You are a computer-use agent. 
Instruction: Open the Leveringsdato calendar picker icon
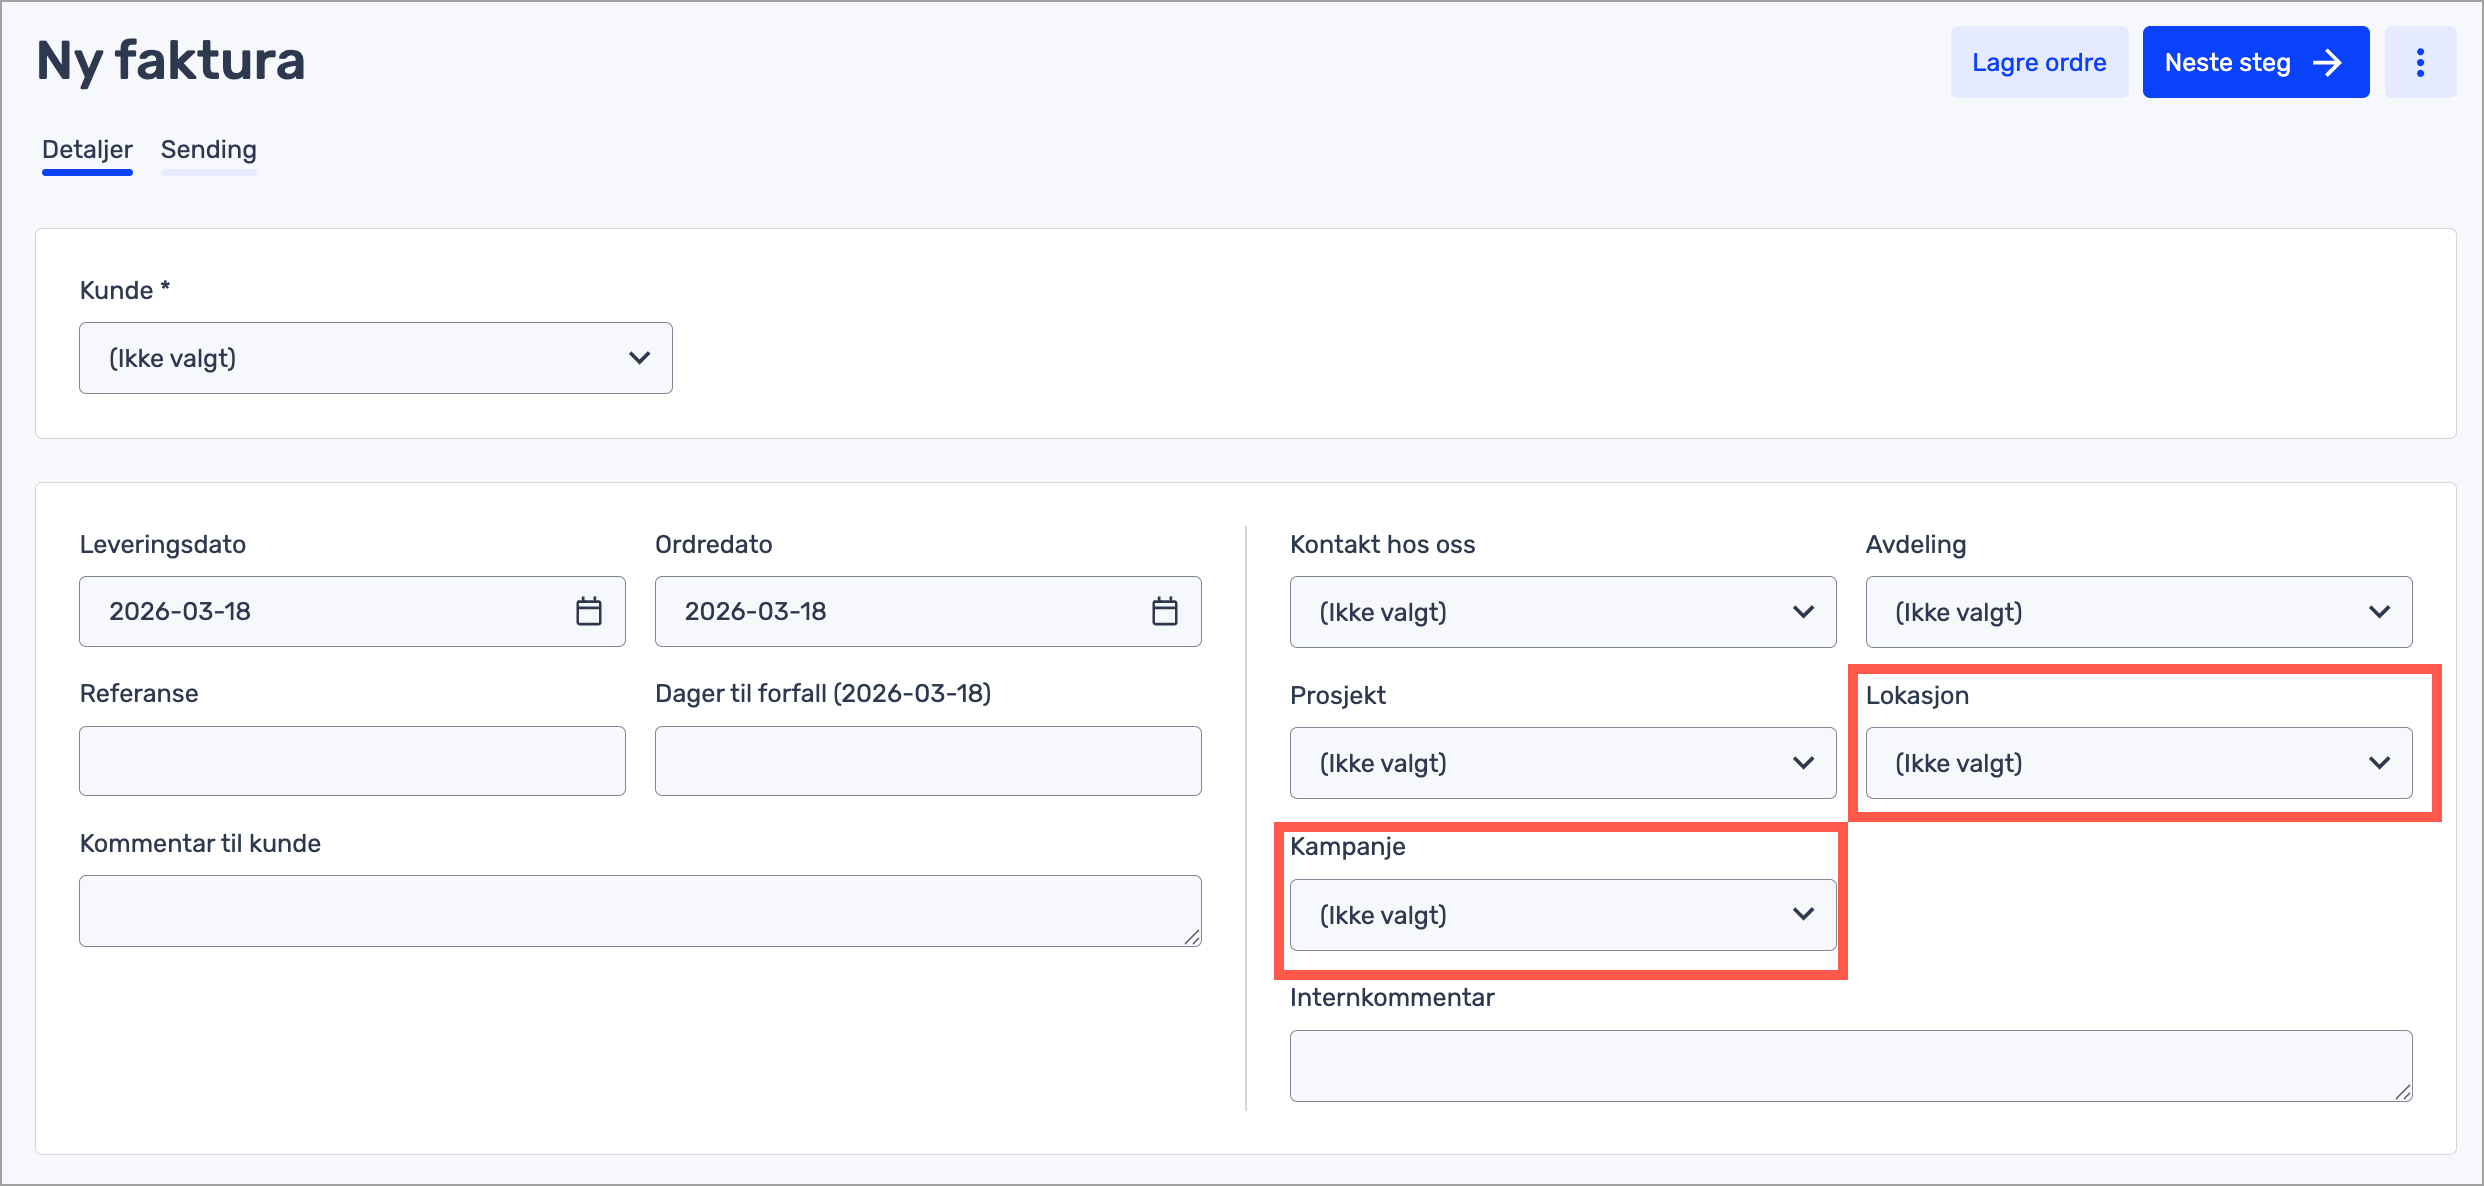(589, 611)
